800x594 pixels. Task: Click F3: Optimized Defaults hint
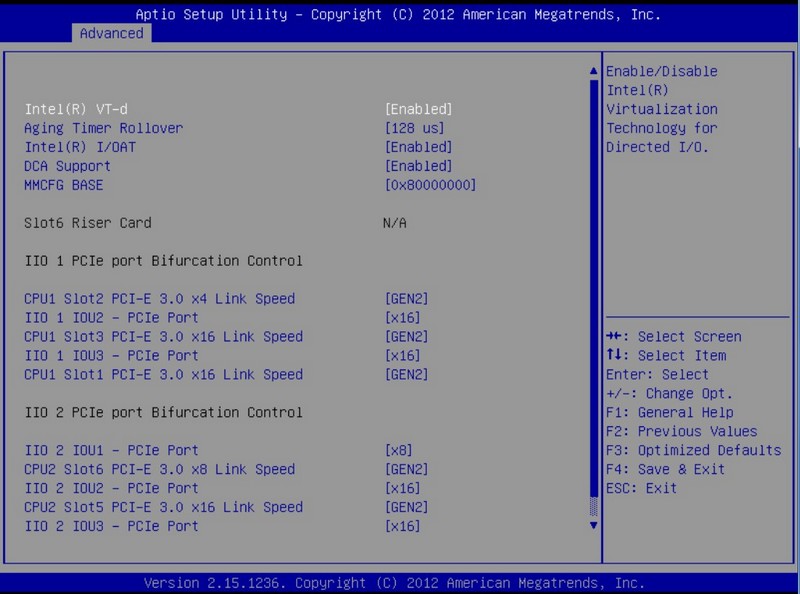(693, 451)
